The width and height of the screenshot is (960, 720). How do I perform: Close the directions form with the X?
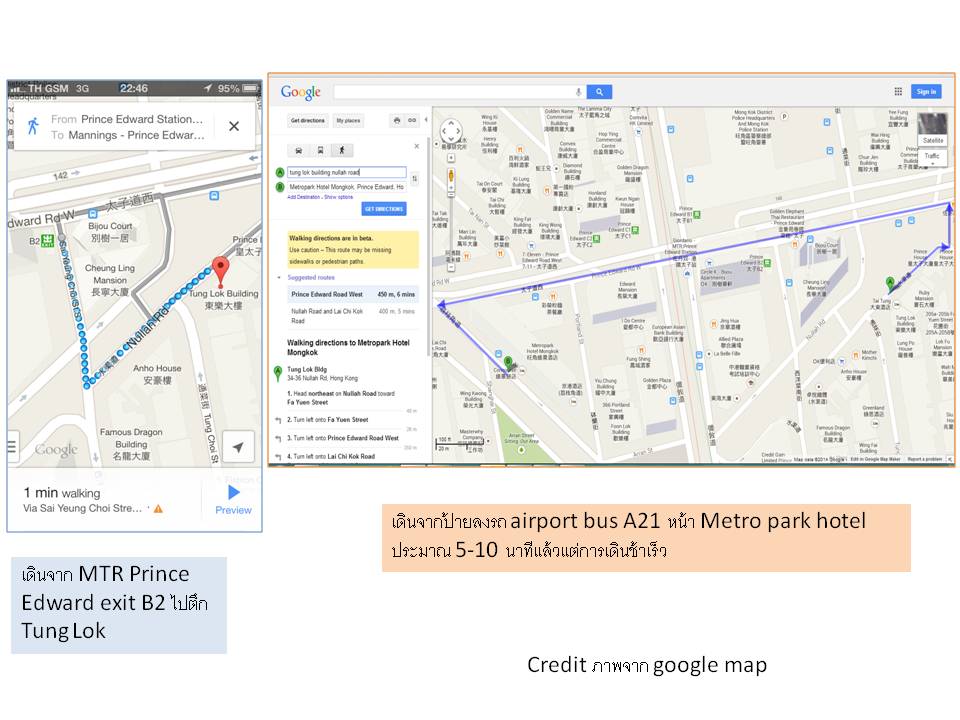tap(417, 146)
